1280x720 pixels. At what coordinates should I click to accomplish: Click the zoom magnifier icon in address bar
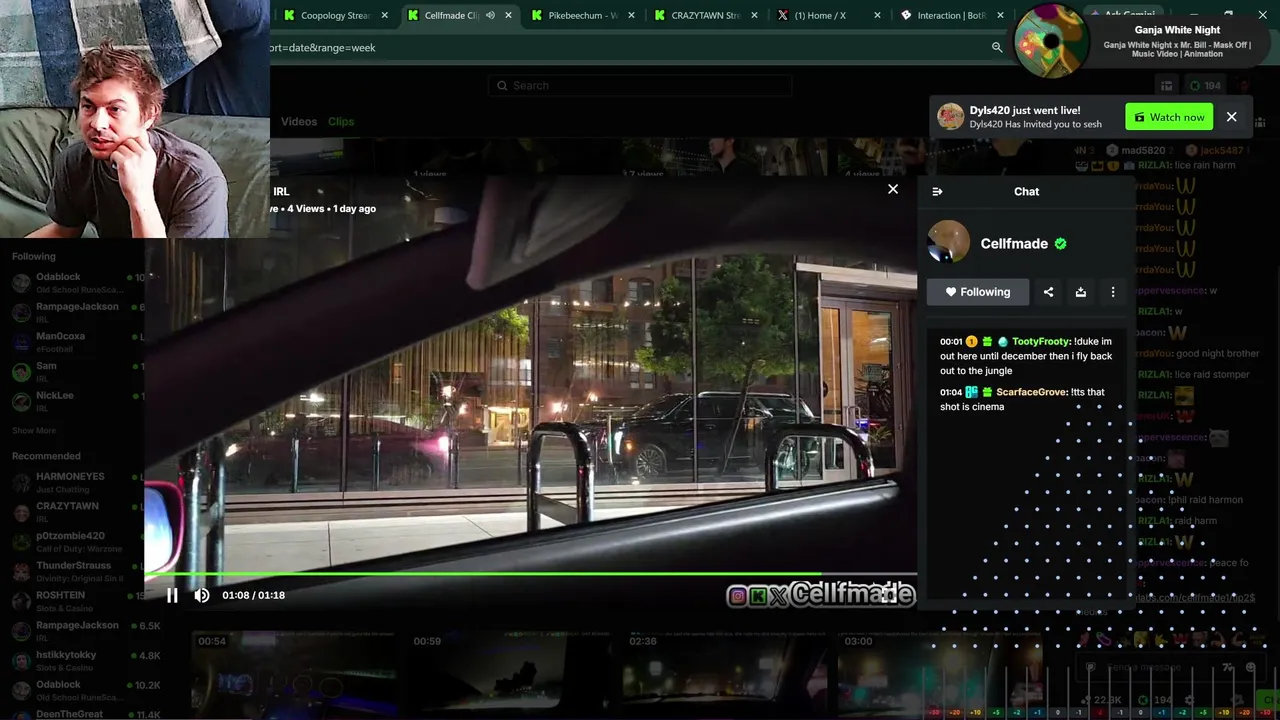click(x=997, y=48)
